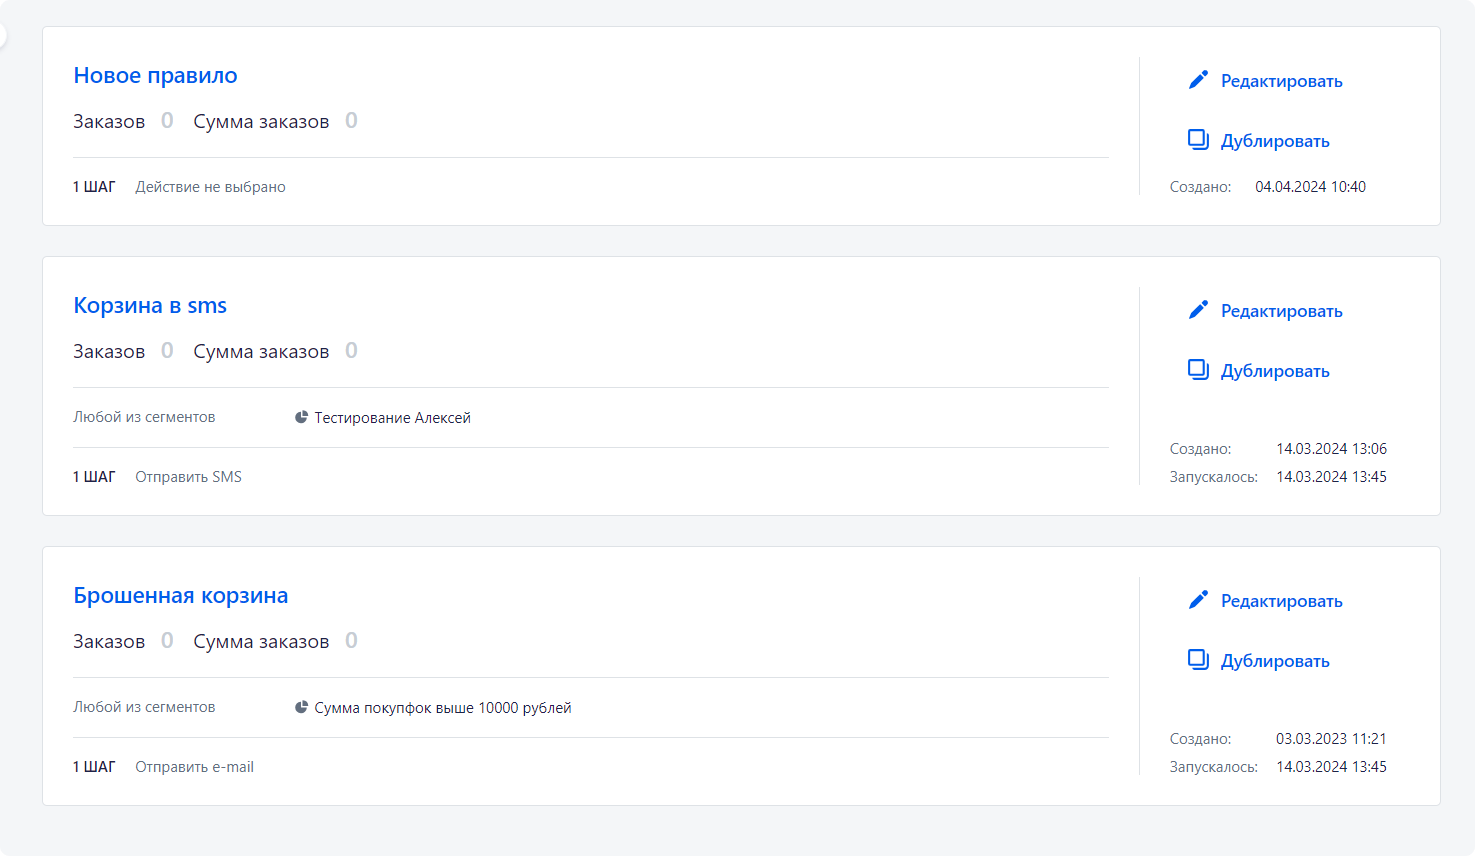Click Дублировать text for Новое правило
The width and height of the screenshot is (1475, 856).
tap(1275, 141)
